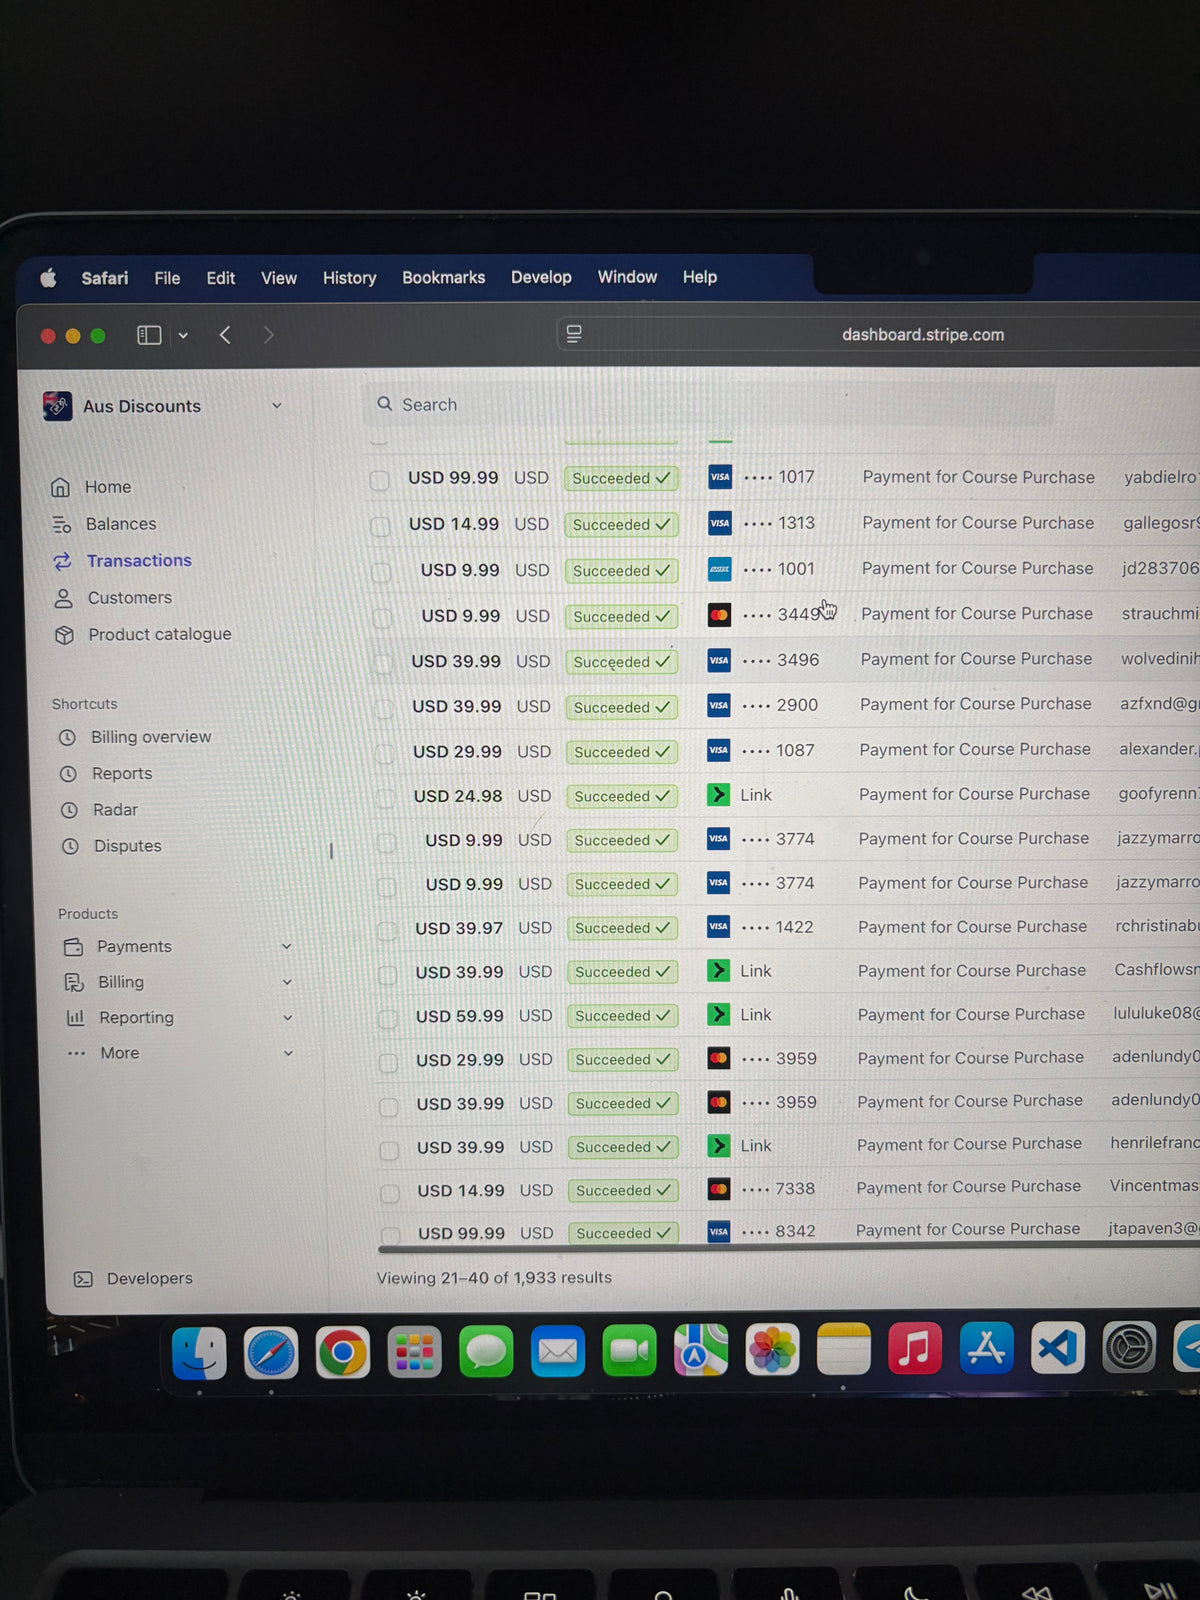The image size is (1200, 1600).
Task: Expand the Reporting section chevron
Action: click(288, 1018)
